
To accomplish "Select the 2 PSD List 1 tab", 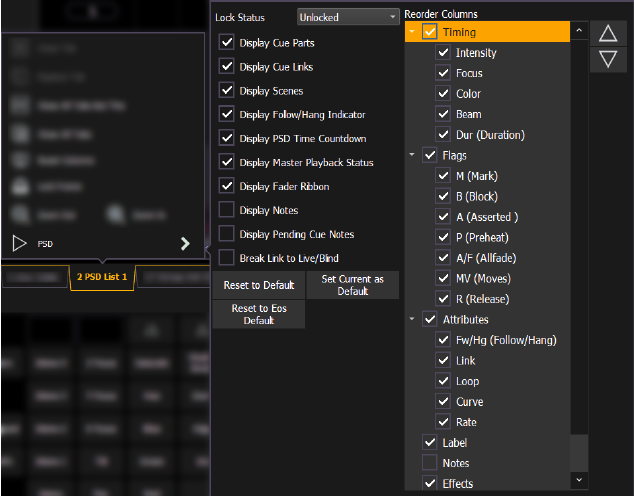I will click(x=101, y=276).
